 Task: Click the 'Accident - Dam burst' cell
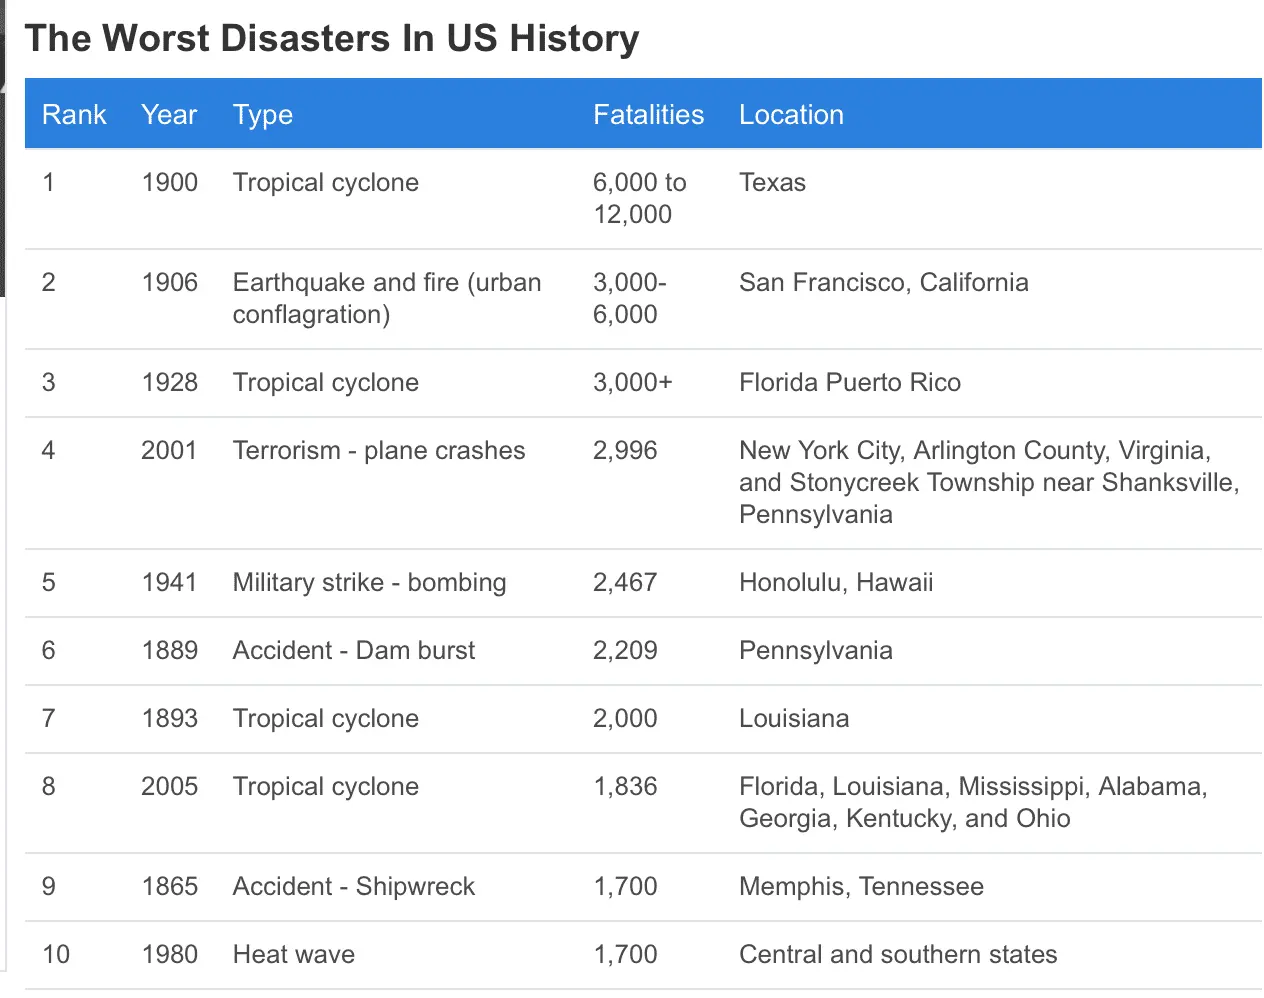click(x=354, y=651)
